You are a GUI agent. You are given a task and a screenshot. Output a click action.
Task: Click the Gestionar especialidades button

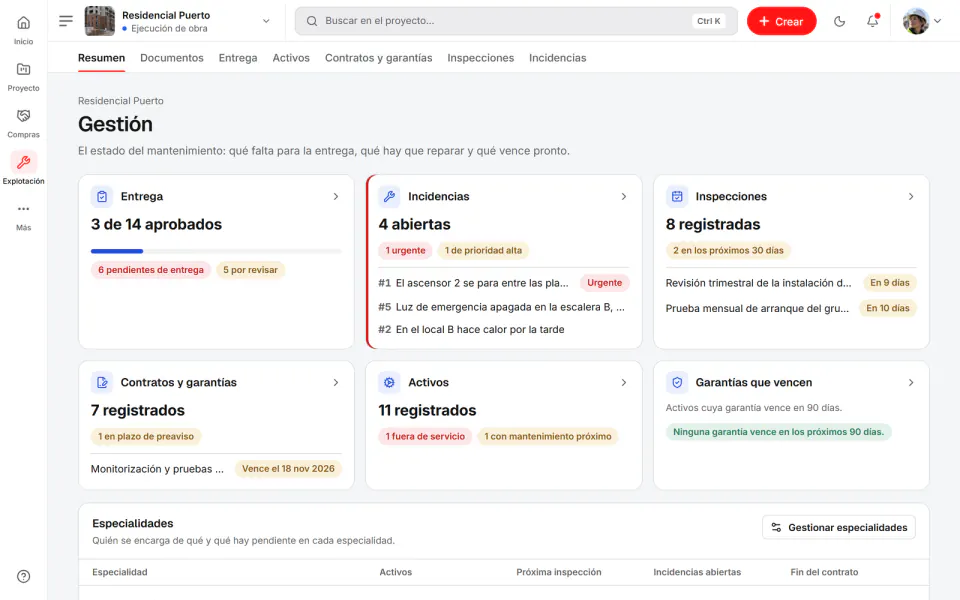pyautogui.click(x=839, y=527)
